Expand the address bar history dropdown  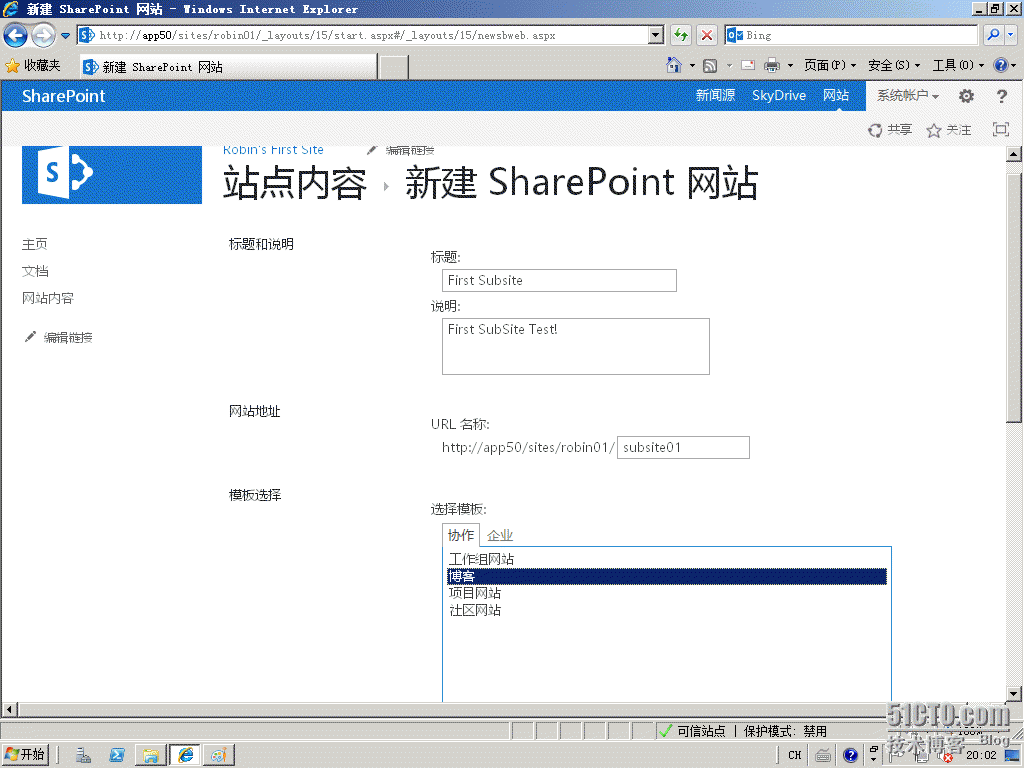(656, 35)
